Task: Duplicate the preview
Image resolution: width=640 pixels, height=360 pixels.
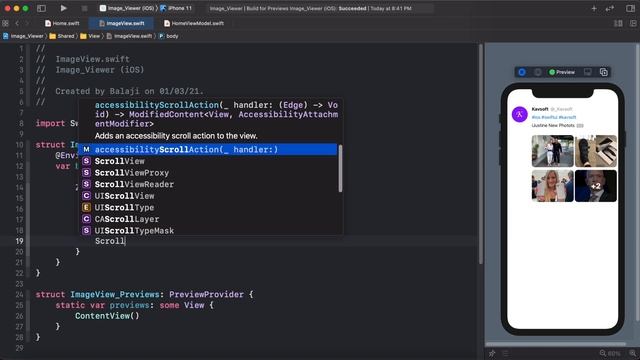Action: pyautogui.click(x=604, y=72)
